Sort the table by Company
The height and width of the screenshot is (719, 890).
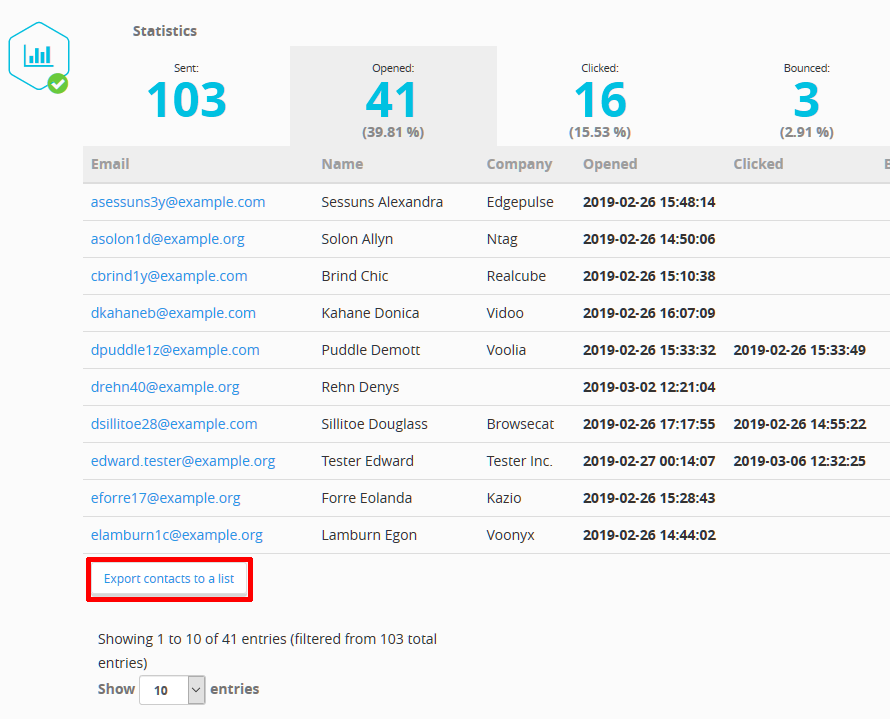(521, 164)
